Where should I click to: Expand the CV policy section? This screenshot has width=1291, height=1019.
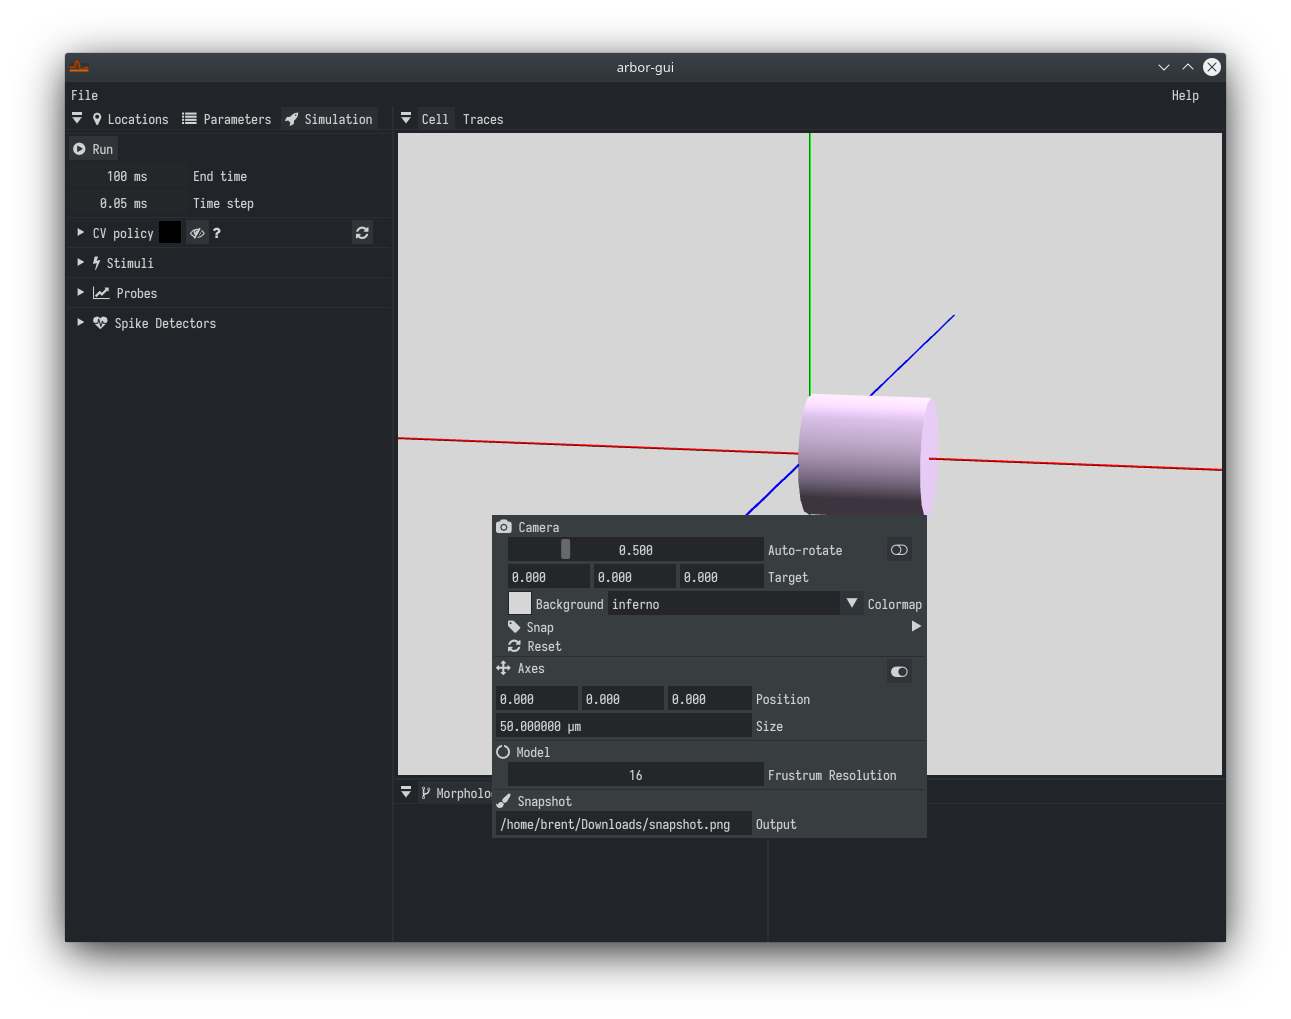pos(81,232)
